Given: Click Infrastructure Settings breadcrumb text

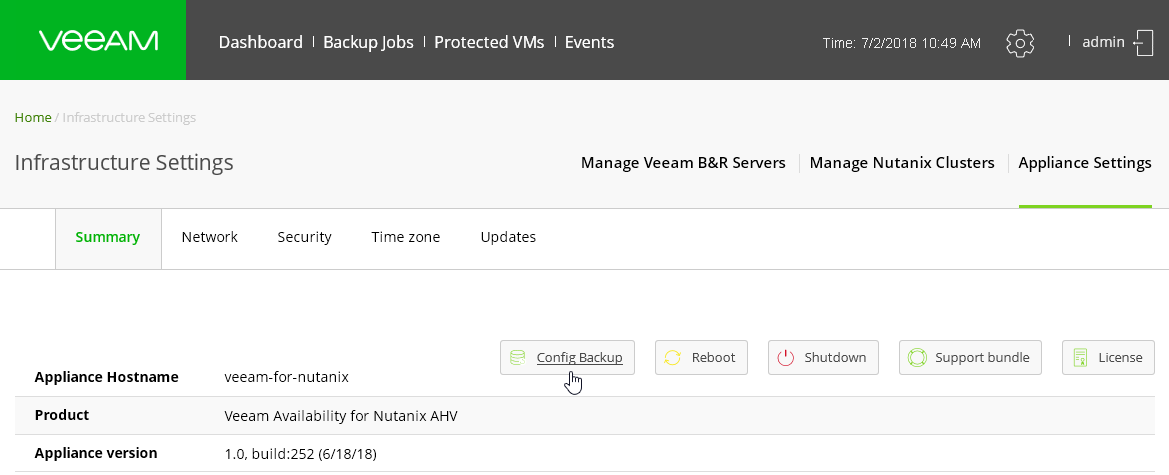Looking at the screenshot, I should point(129,118).
